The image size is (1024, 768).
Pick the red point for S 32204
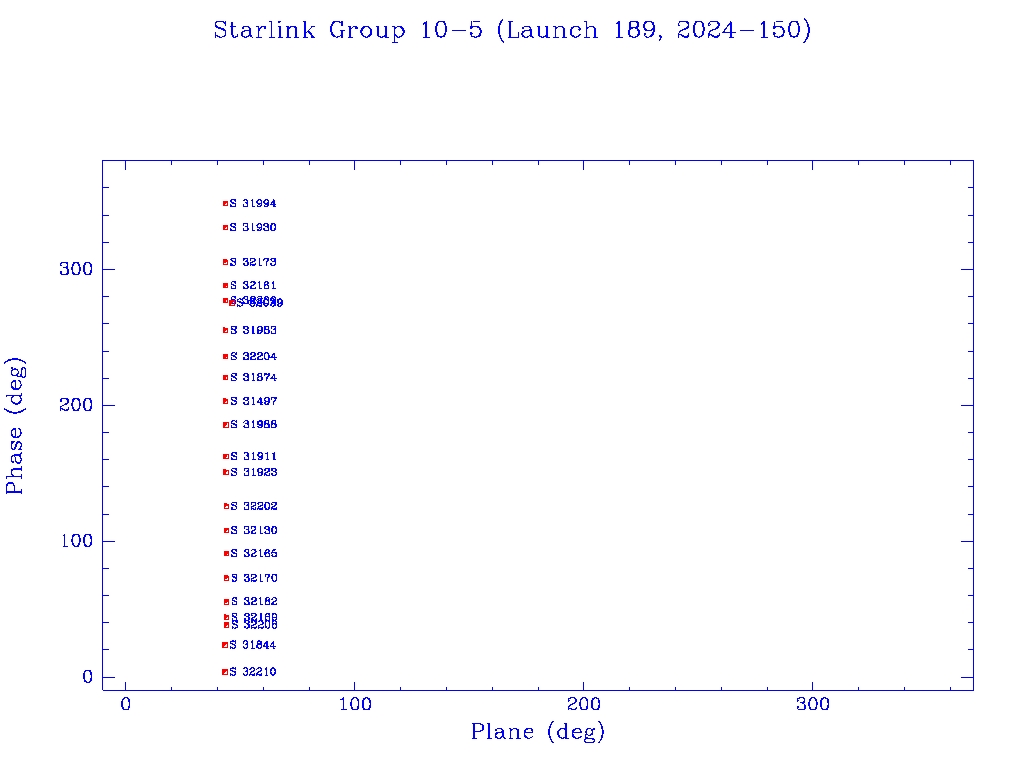click(x=225, y=357)
